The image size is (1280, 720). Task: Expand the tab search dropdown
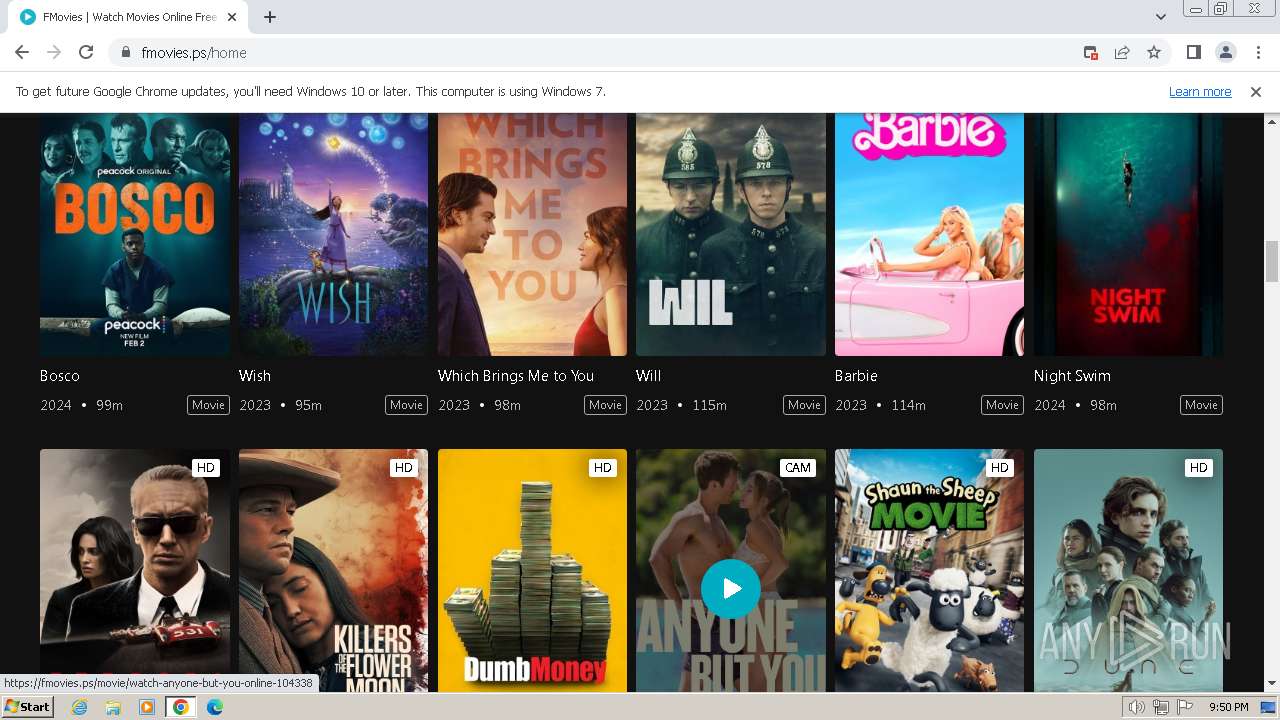1160,17
